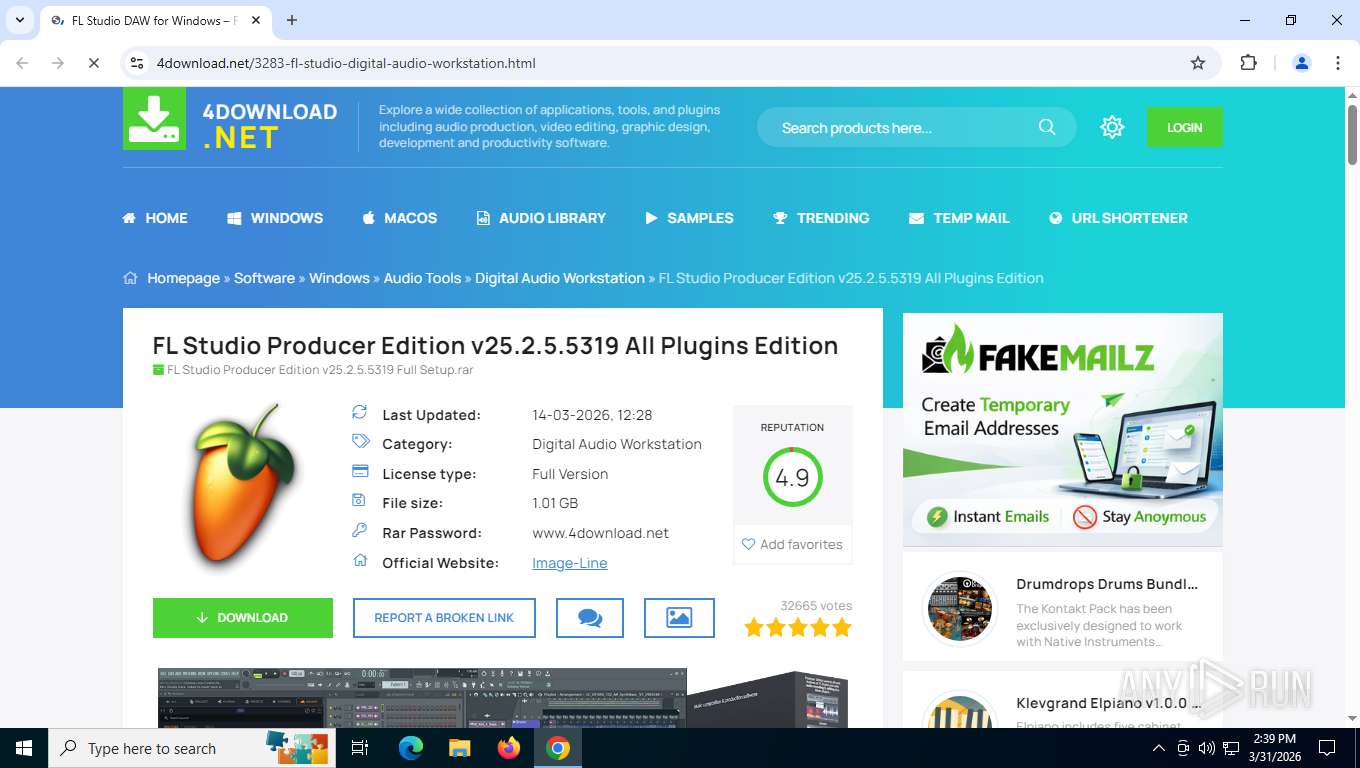Open the Chrome extensions puzzle icon
This screenshot has width=1360, height=768.
[x=1248, y=63]
